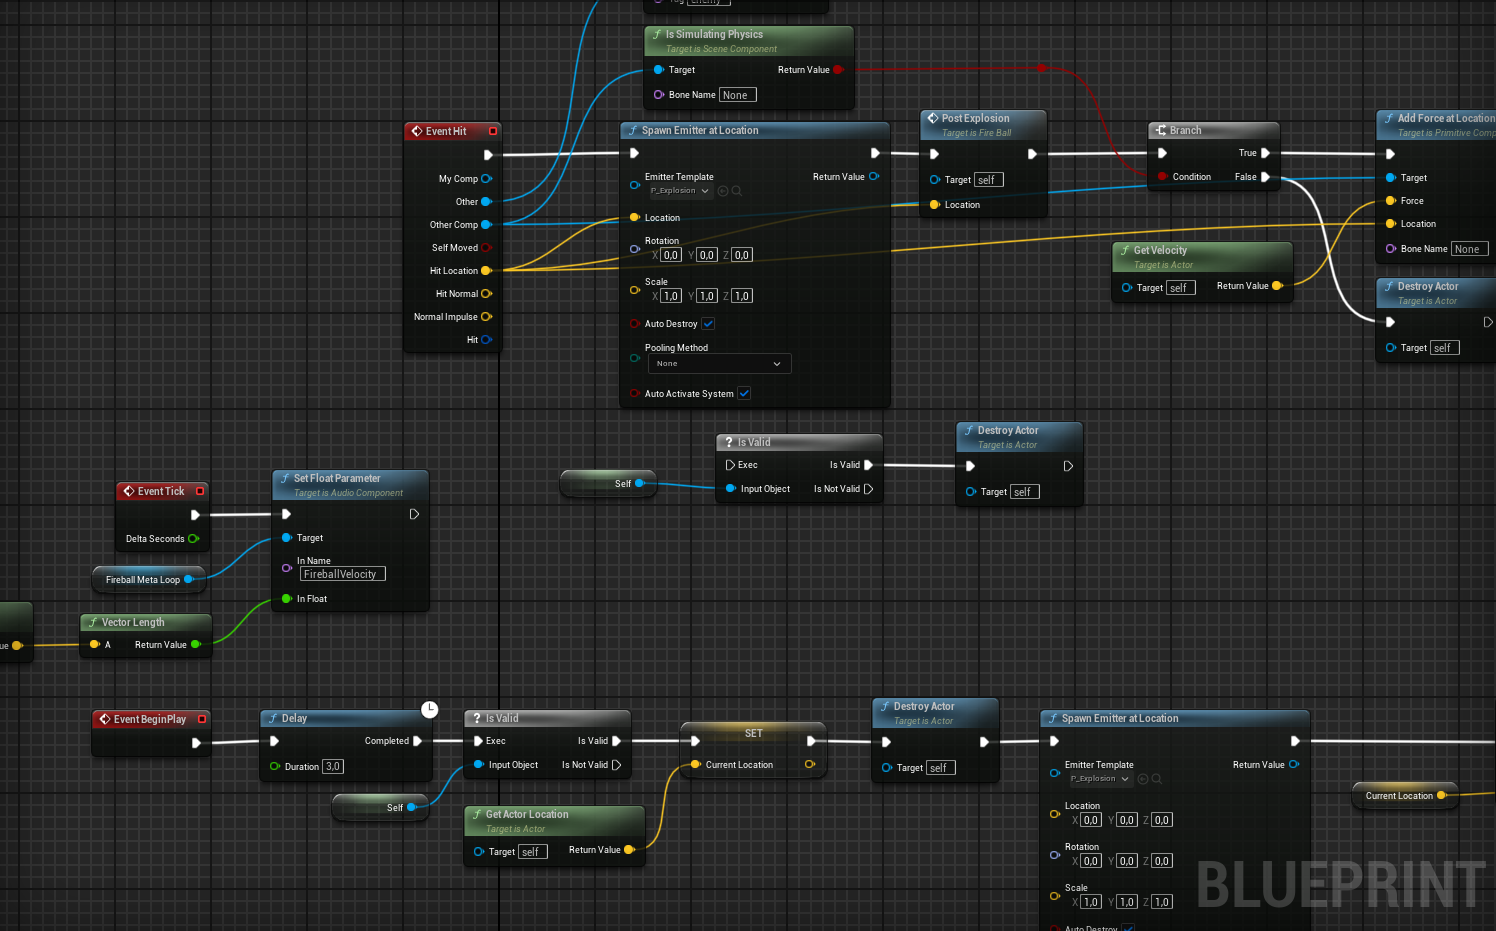Screen dimensions: 1496x931
Task: Click the Event BeginPlay red delegate pin
Action: pyautogui.click(x=202, y=719)
